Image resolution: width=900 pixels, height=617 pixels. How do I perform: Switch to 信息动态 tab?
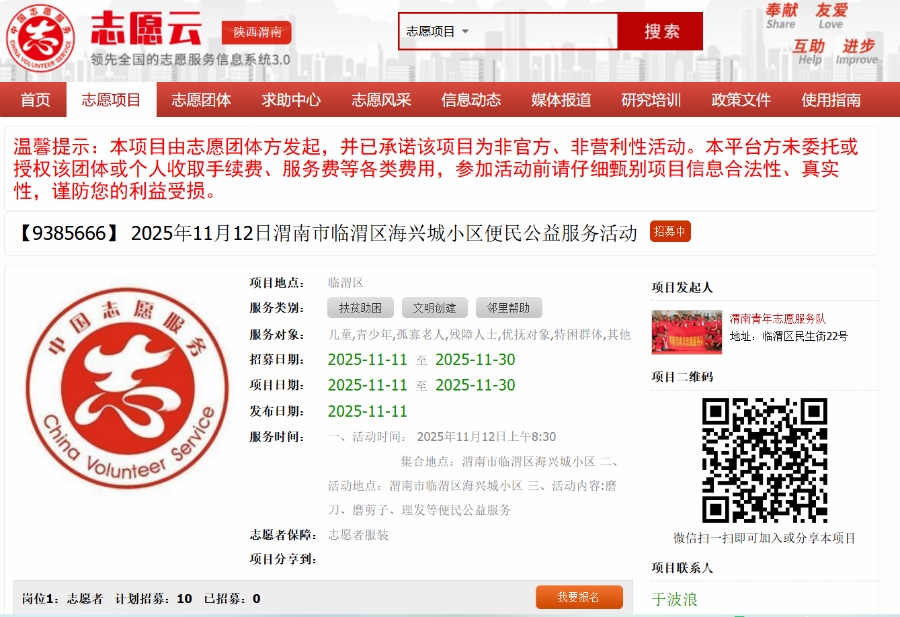click(471, 100)
